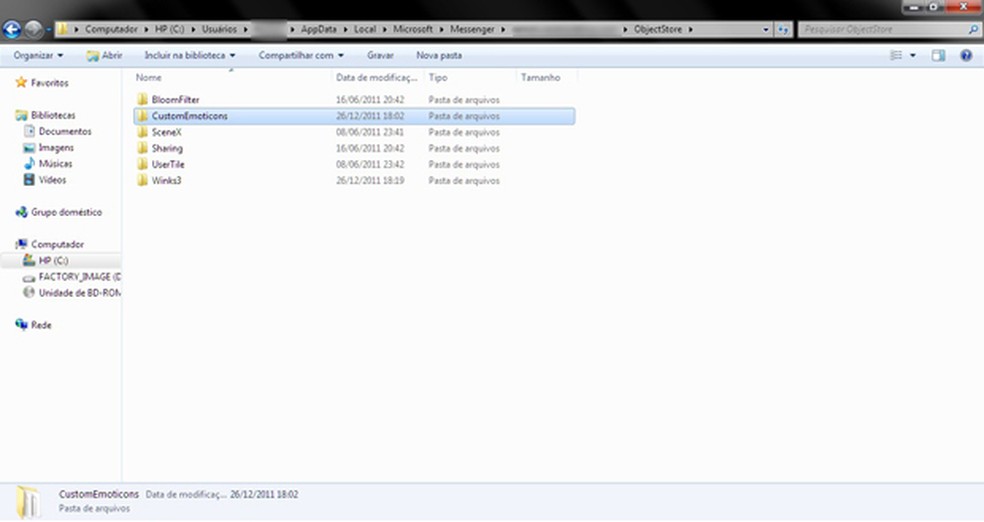The image size is (984, 522).
Task: Select the Winks3 folder icon
Action: pyautogui.click(x=142, y=181)
